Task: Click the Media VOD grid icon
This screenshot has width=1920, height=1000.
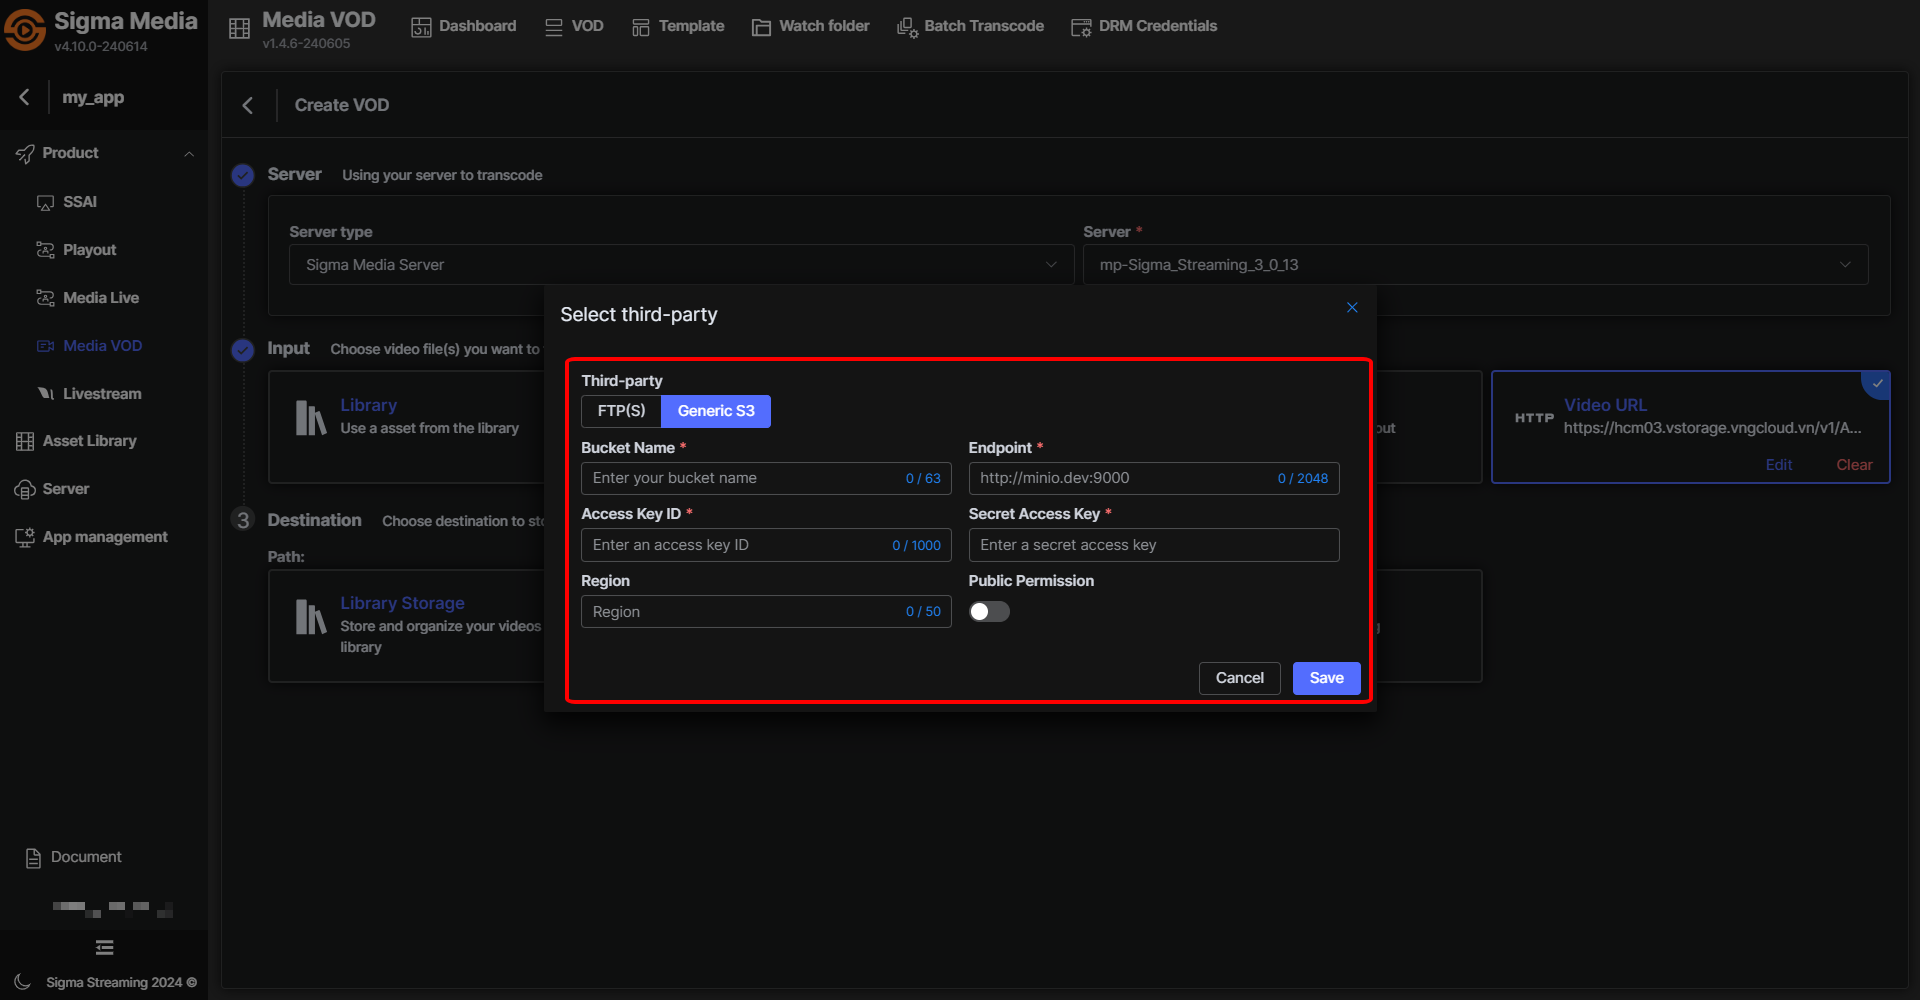Action: point(239,29)
